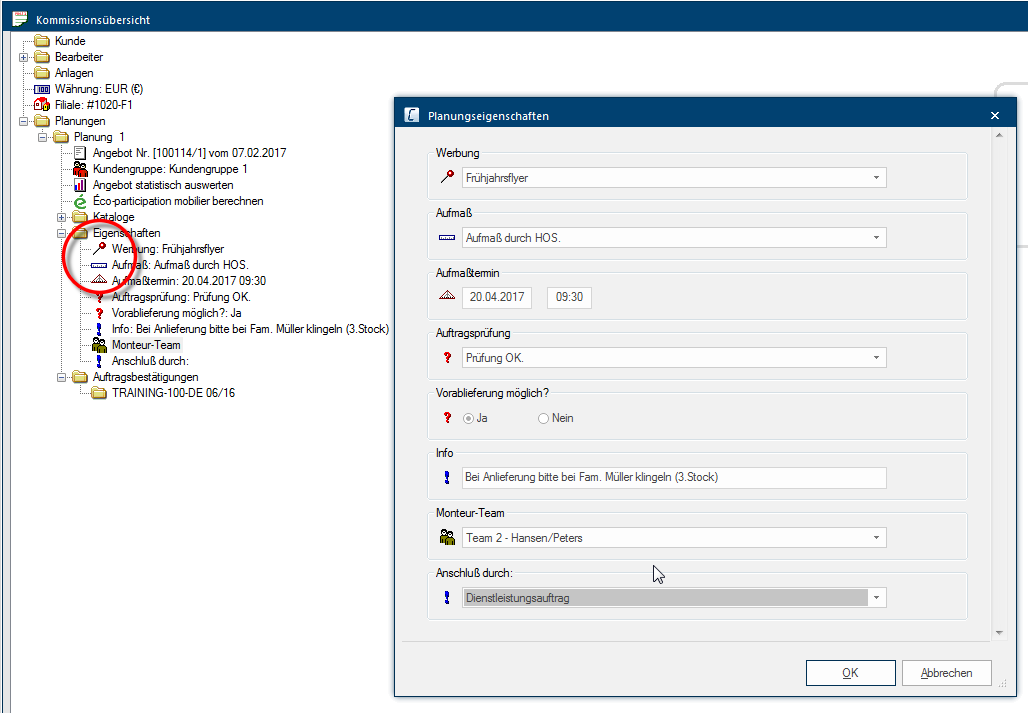Click the Abbrechen button
The image size is (1028, 713).
946,673
